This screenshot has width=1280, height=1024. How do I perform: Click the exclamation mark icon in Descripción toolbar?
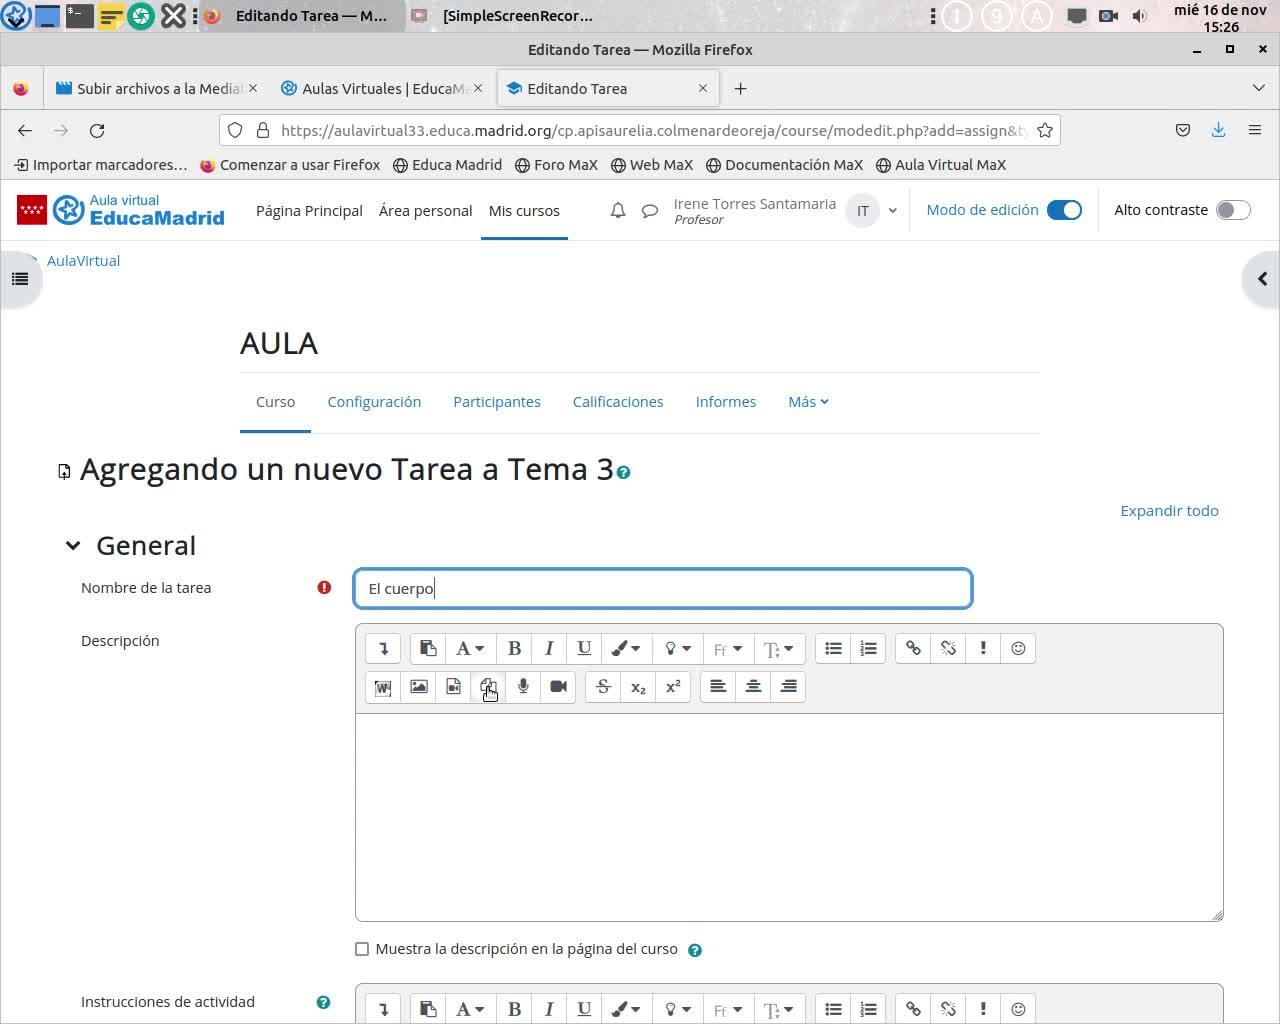pyautogui.click(x=983, y=648)
